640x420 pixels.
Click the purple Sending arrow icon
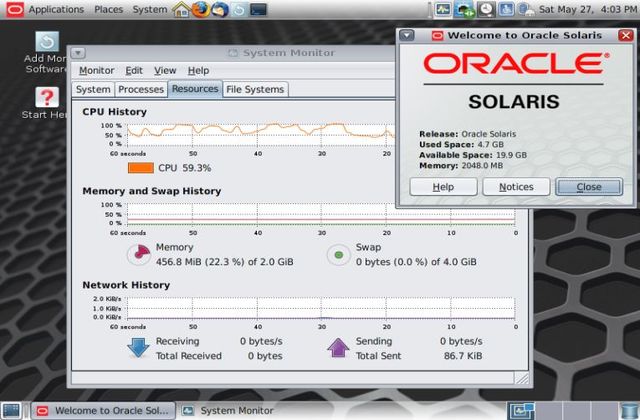(x=338, y=348)
